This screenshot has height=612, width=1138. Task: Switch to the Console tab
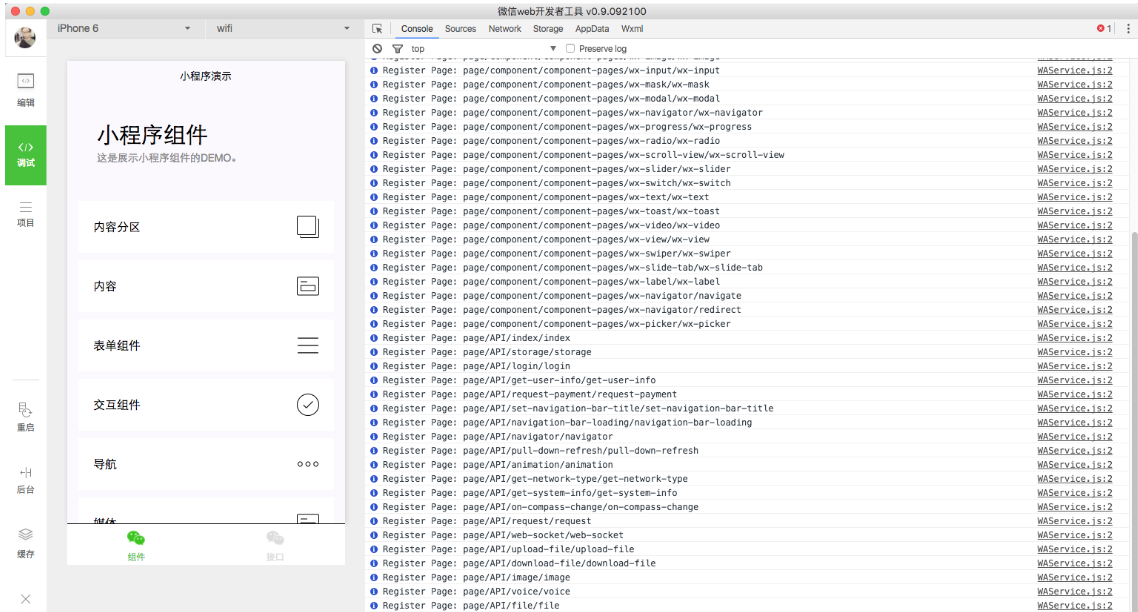[417, 29]
